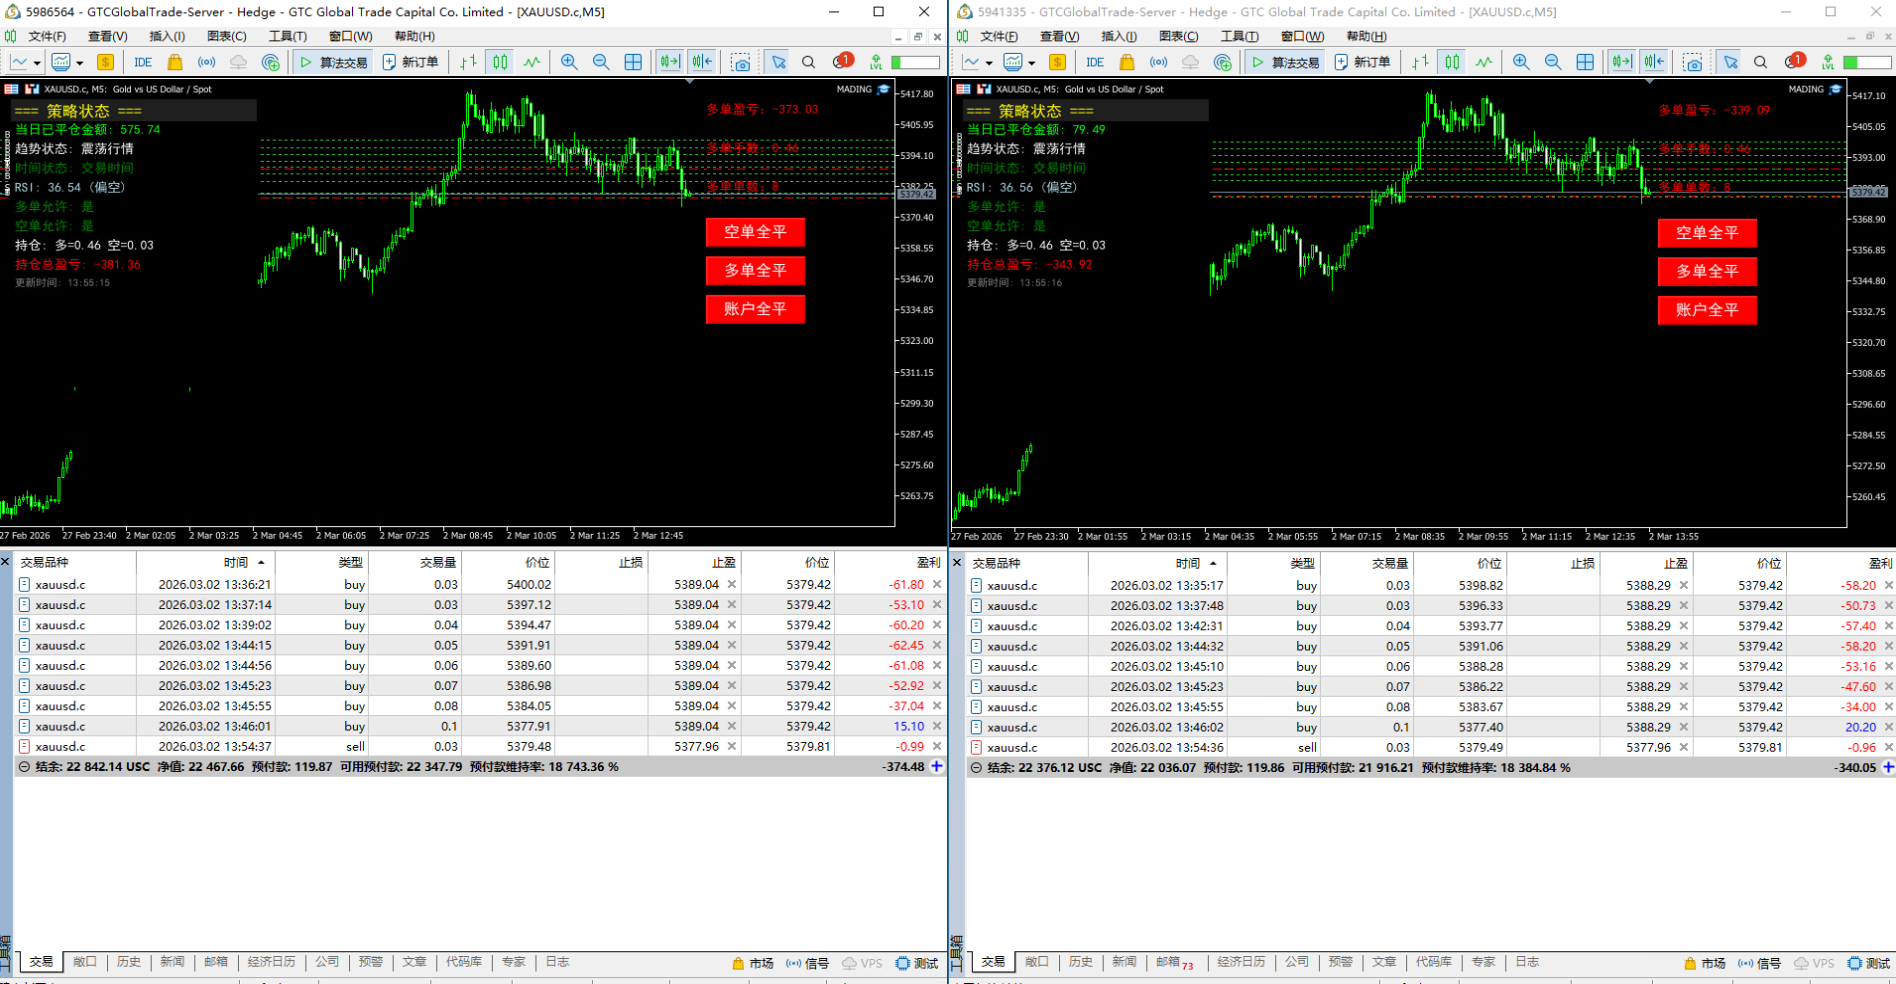Viewport: 1896px width, 984px height.
Task: Take chart screenshot icon in right window
Action: click(x=1693, y=62)
